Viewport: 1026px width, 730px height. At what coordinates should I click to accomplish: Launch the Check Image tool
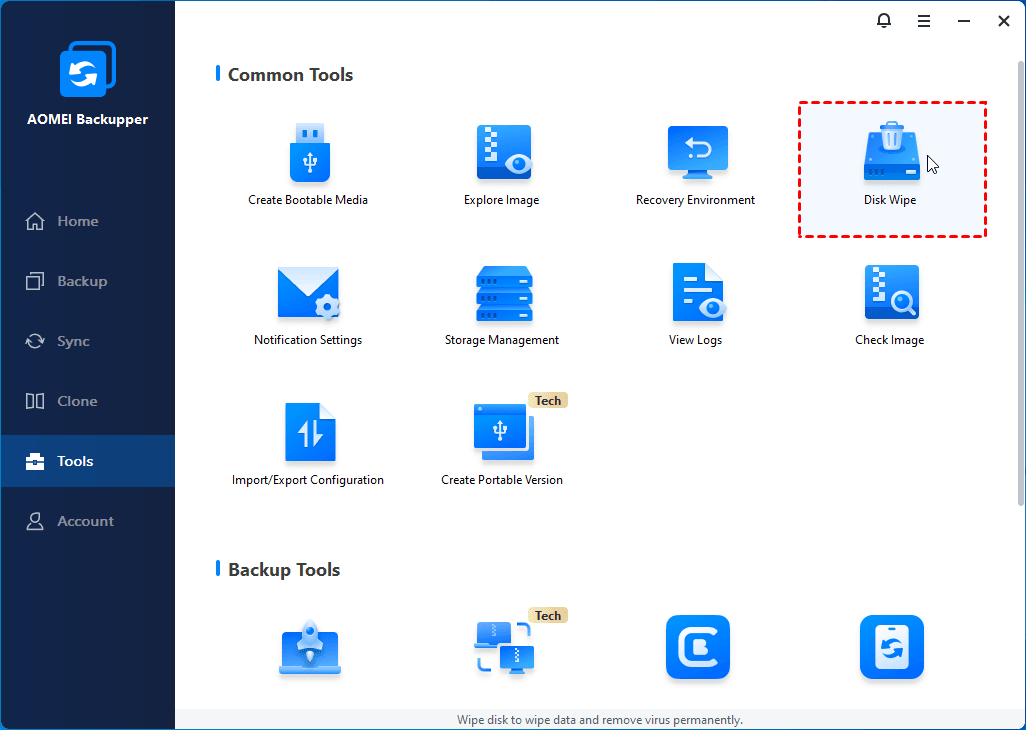pyautogui.click(x=890, y=294)
